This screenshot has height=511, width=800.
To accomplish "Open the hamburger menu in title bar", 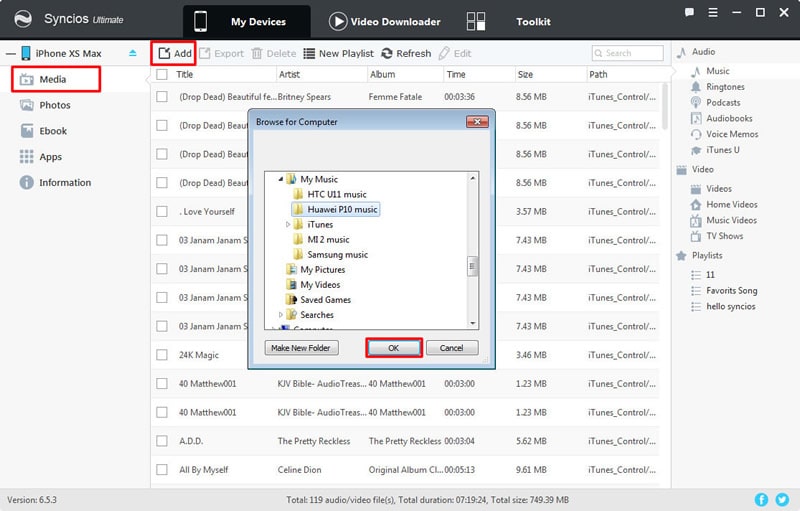I will [x=713, y=12].
